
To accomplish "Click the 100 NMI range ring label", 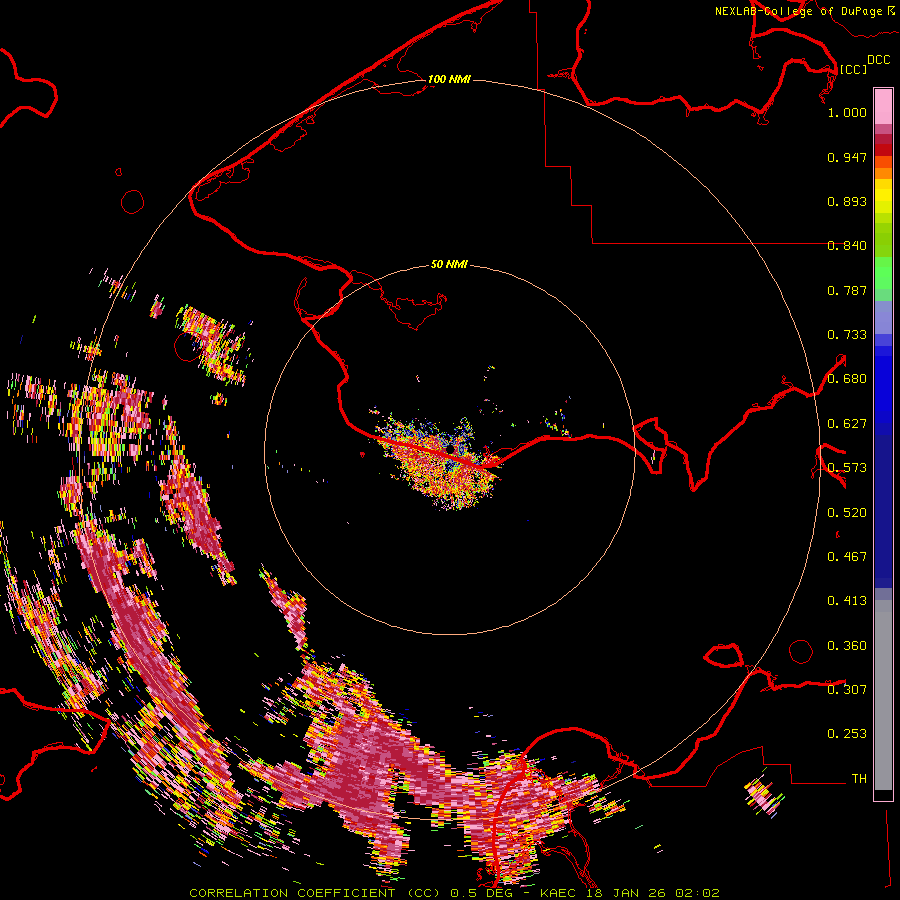I will click(449, 79).
